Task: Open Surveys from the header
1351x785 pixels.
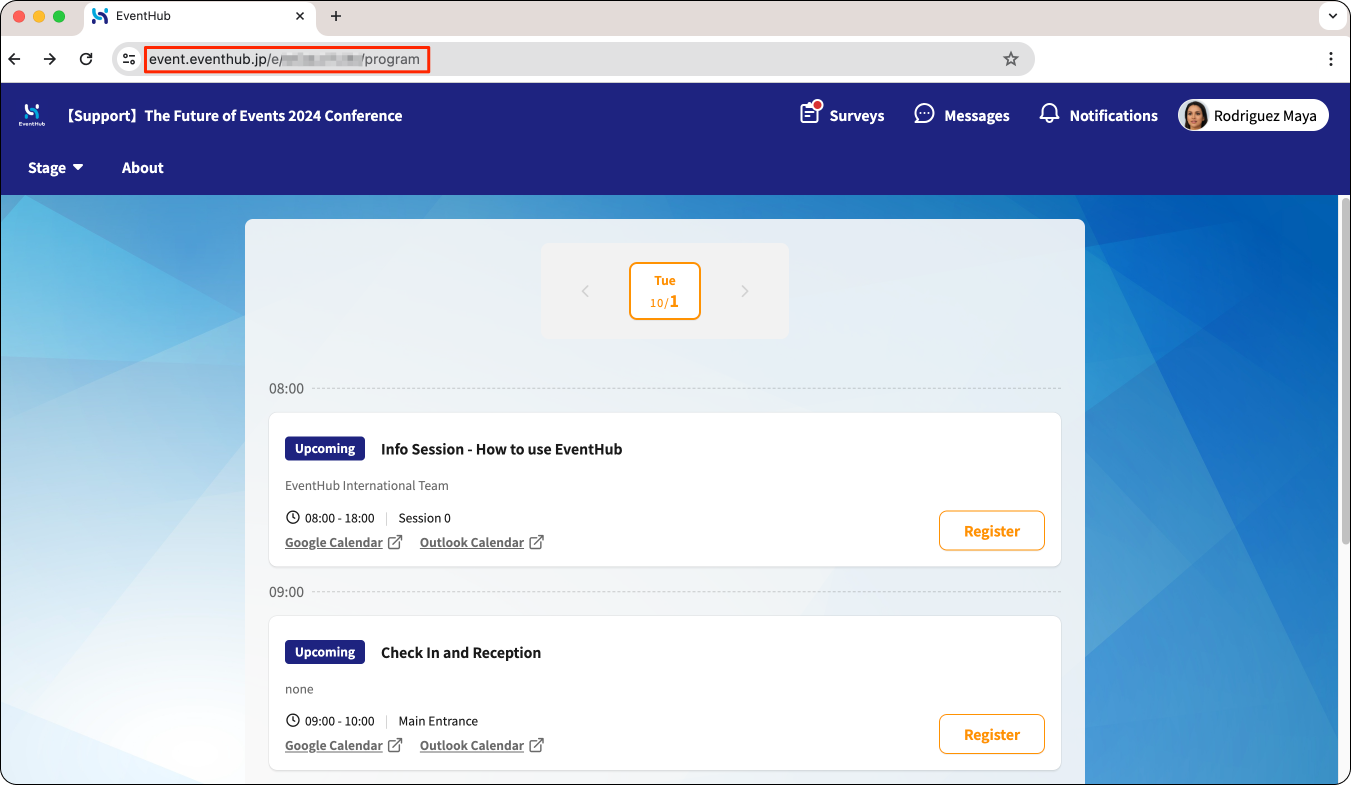Action: pos(842,115)
